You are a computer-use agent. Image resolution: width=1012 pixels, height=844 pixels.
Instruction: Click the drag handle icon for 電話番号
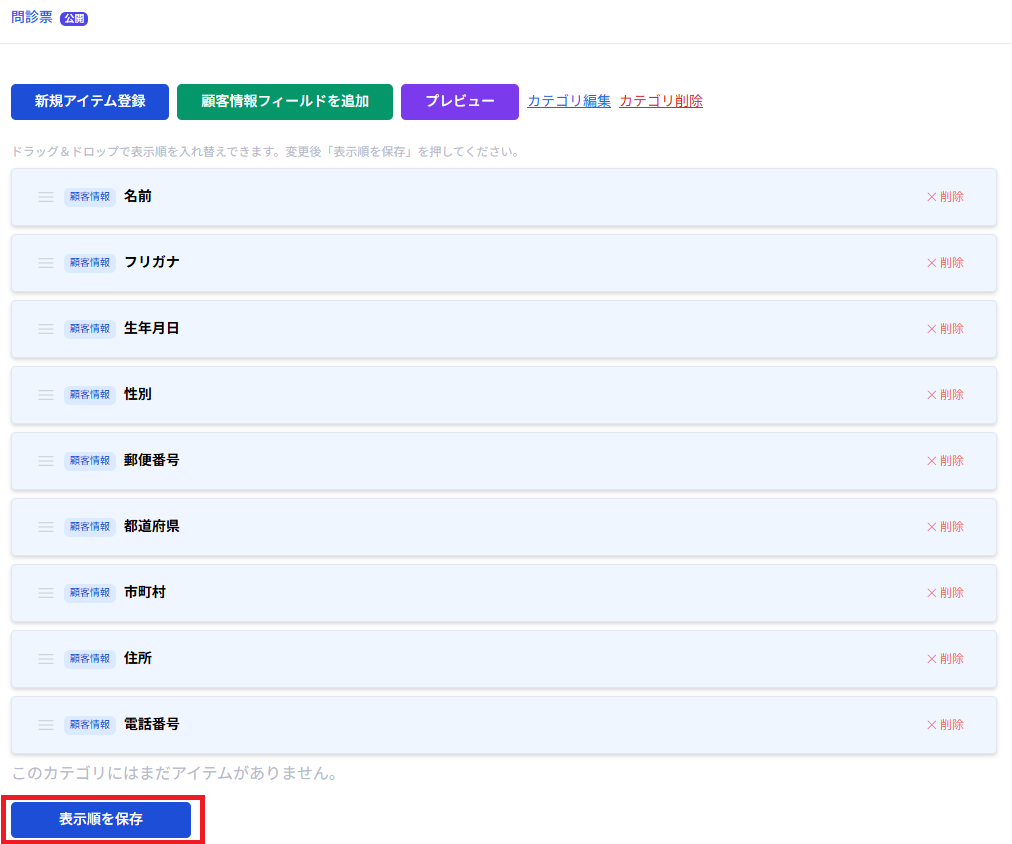coord(46,725)
